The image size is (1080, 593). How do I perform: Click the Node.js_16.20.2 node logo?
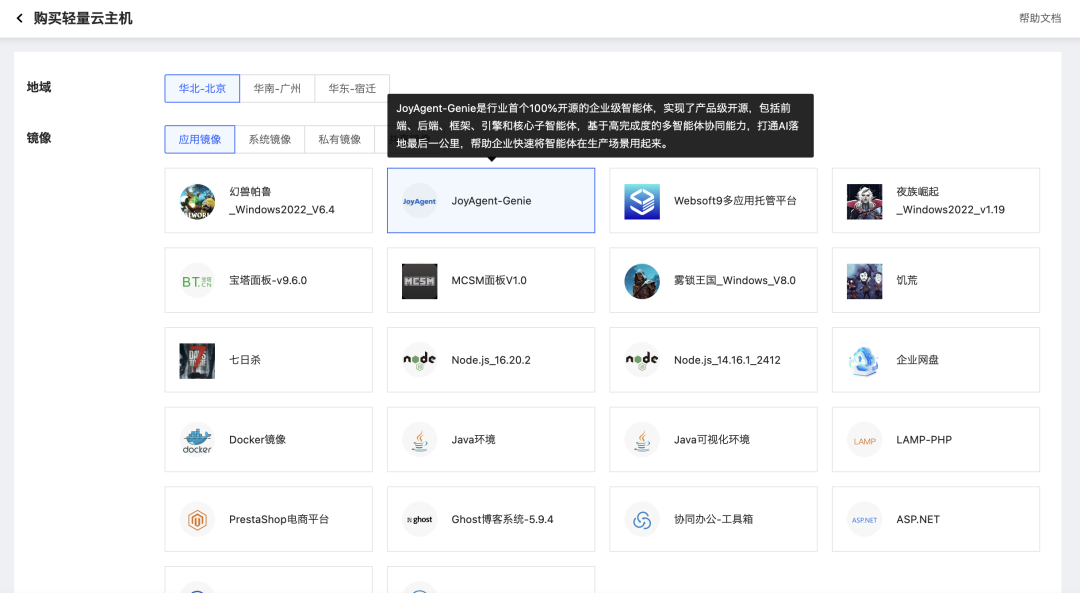(419, 360)
